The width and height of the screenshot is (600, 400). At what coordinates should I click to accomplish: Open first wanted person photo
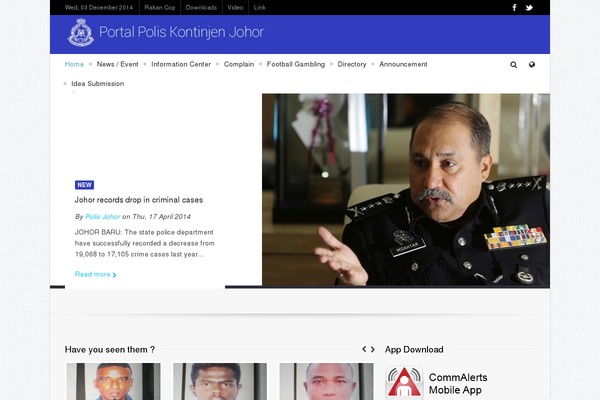pos(114,382)
